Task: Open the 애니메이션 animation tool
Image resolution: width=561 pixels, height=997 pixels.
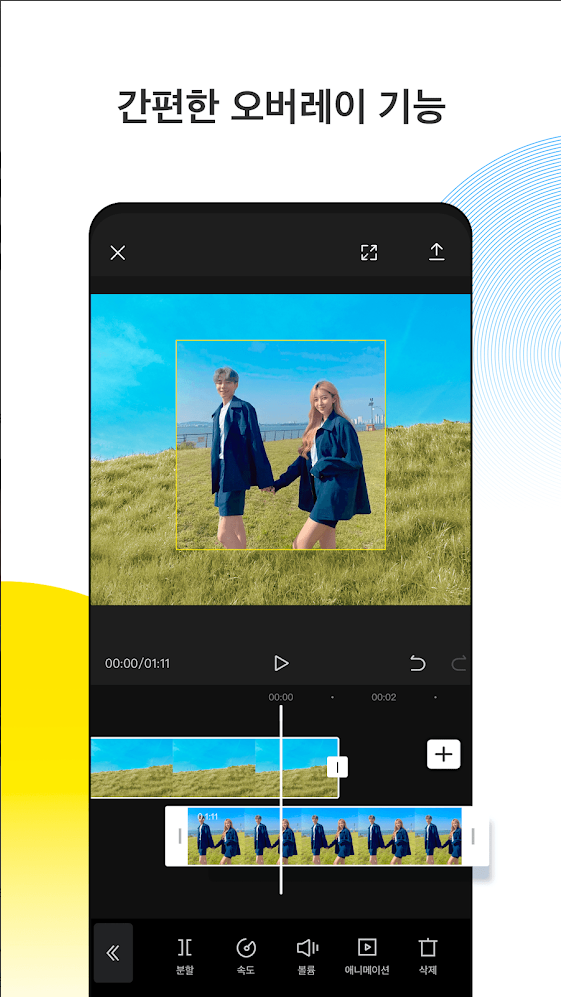Action: [367, 956]
